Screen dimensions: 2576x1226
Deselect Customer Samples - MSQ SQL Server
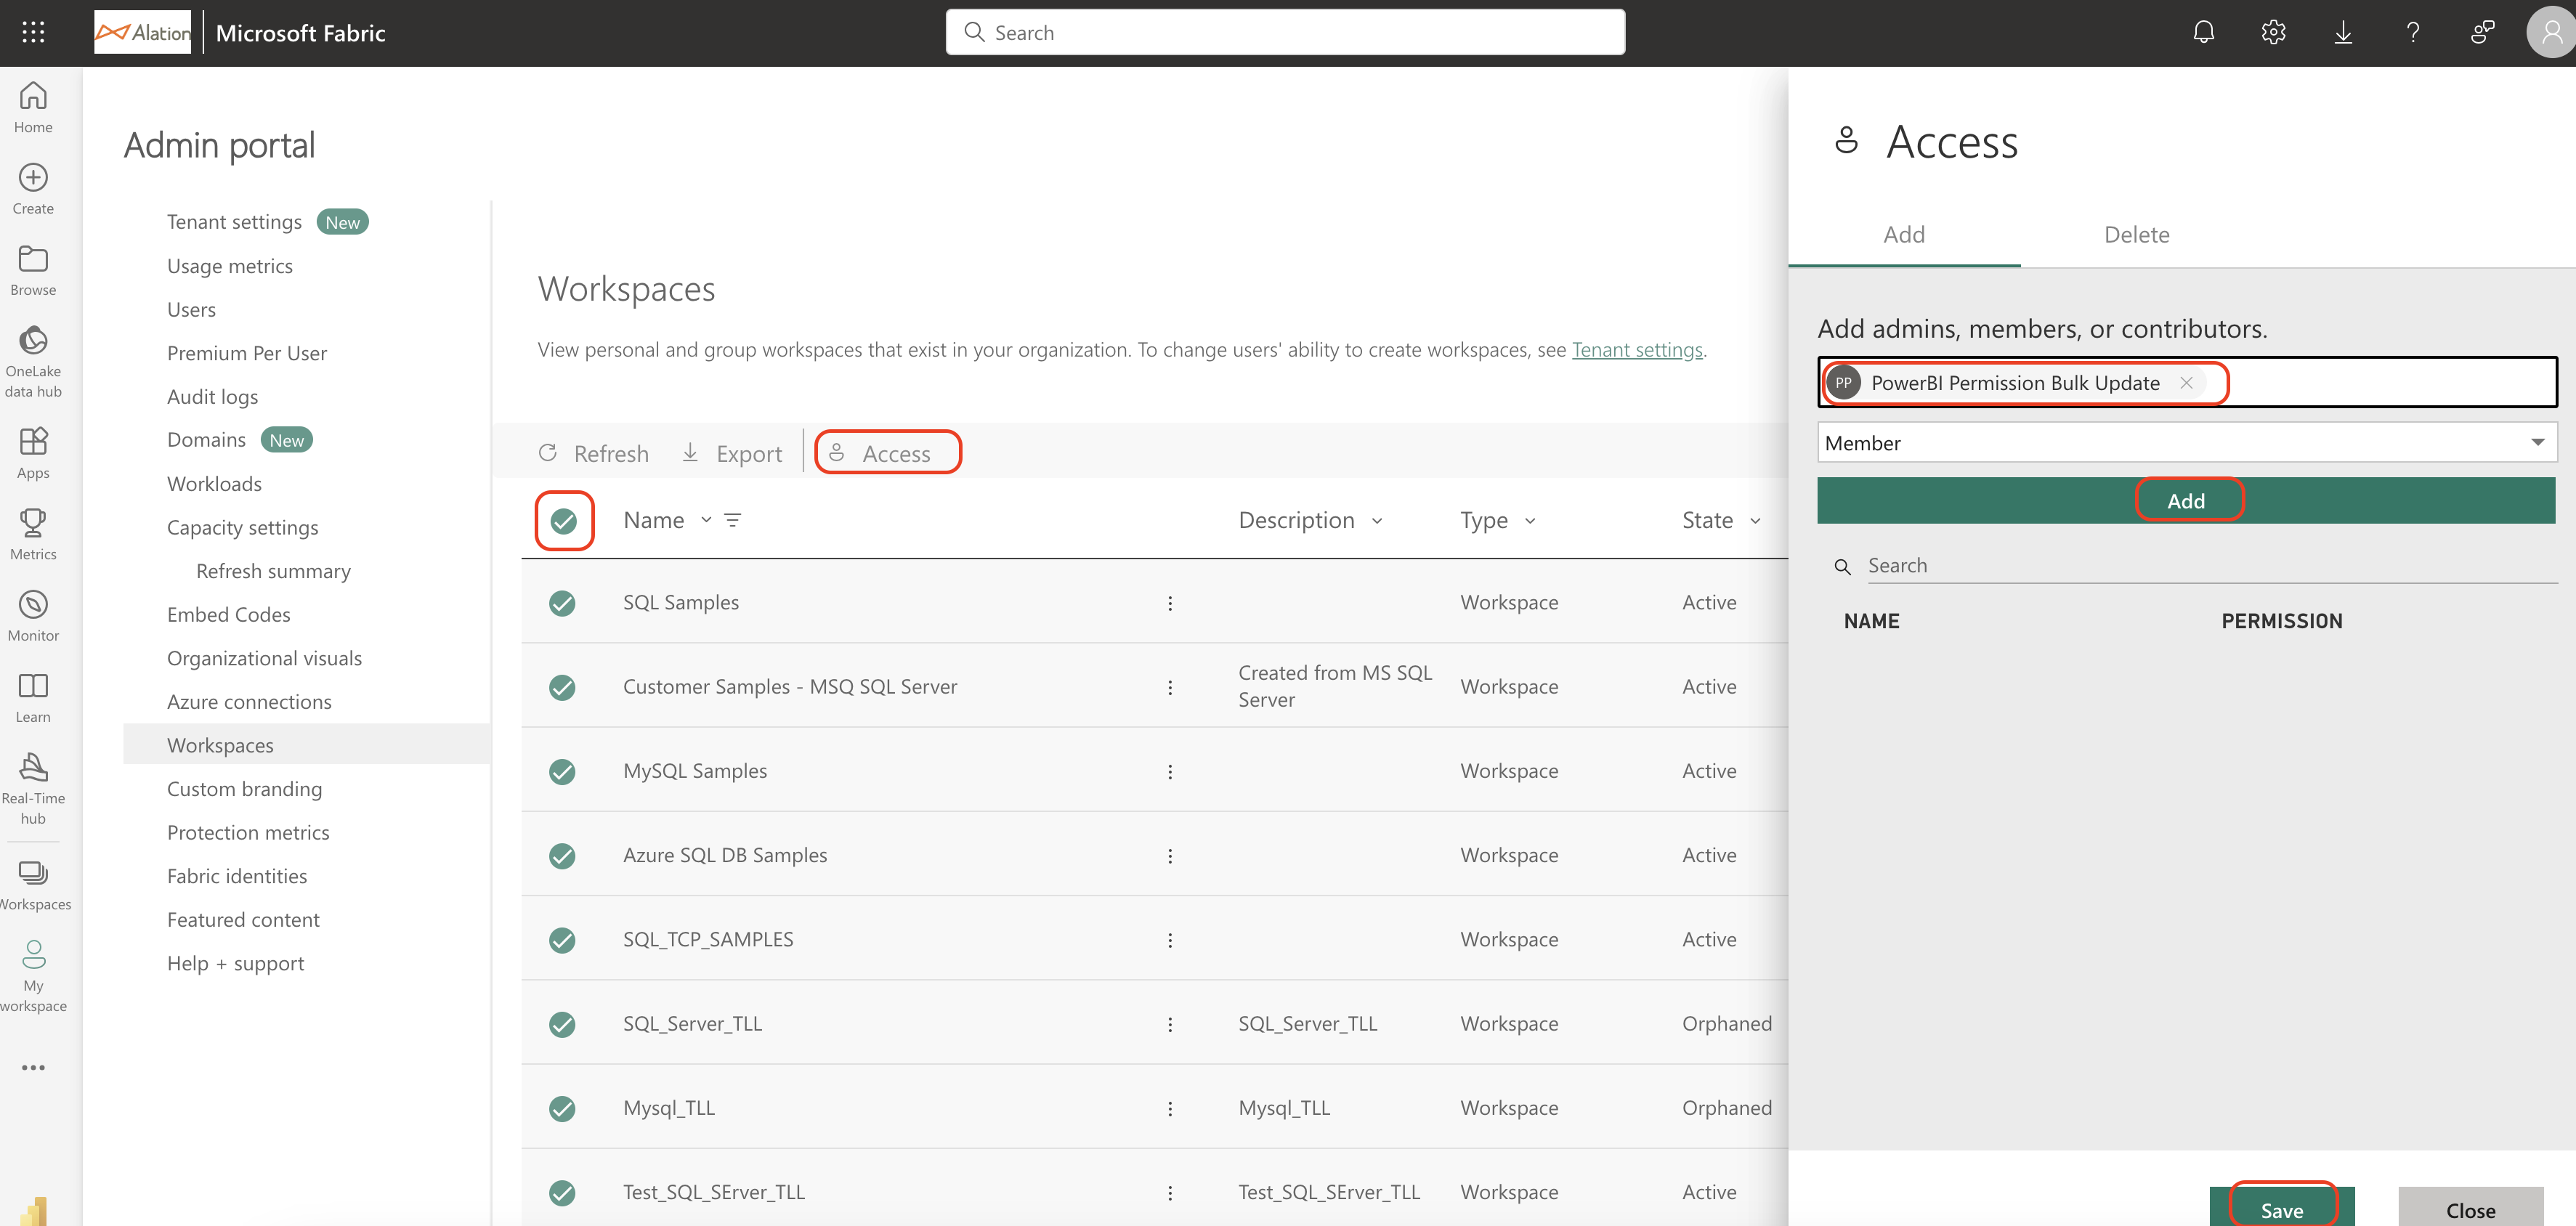562,687
